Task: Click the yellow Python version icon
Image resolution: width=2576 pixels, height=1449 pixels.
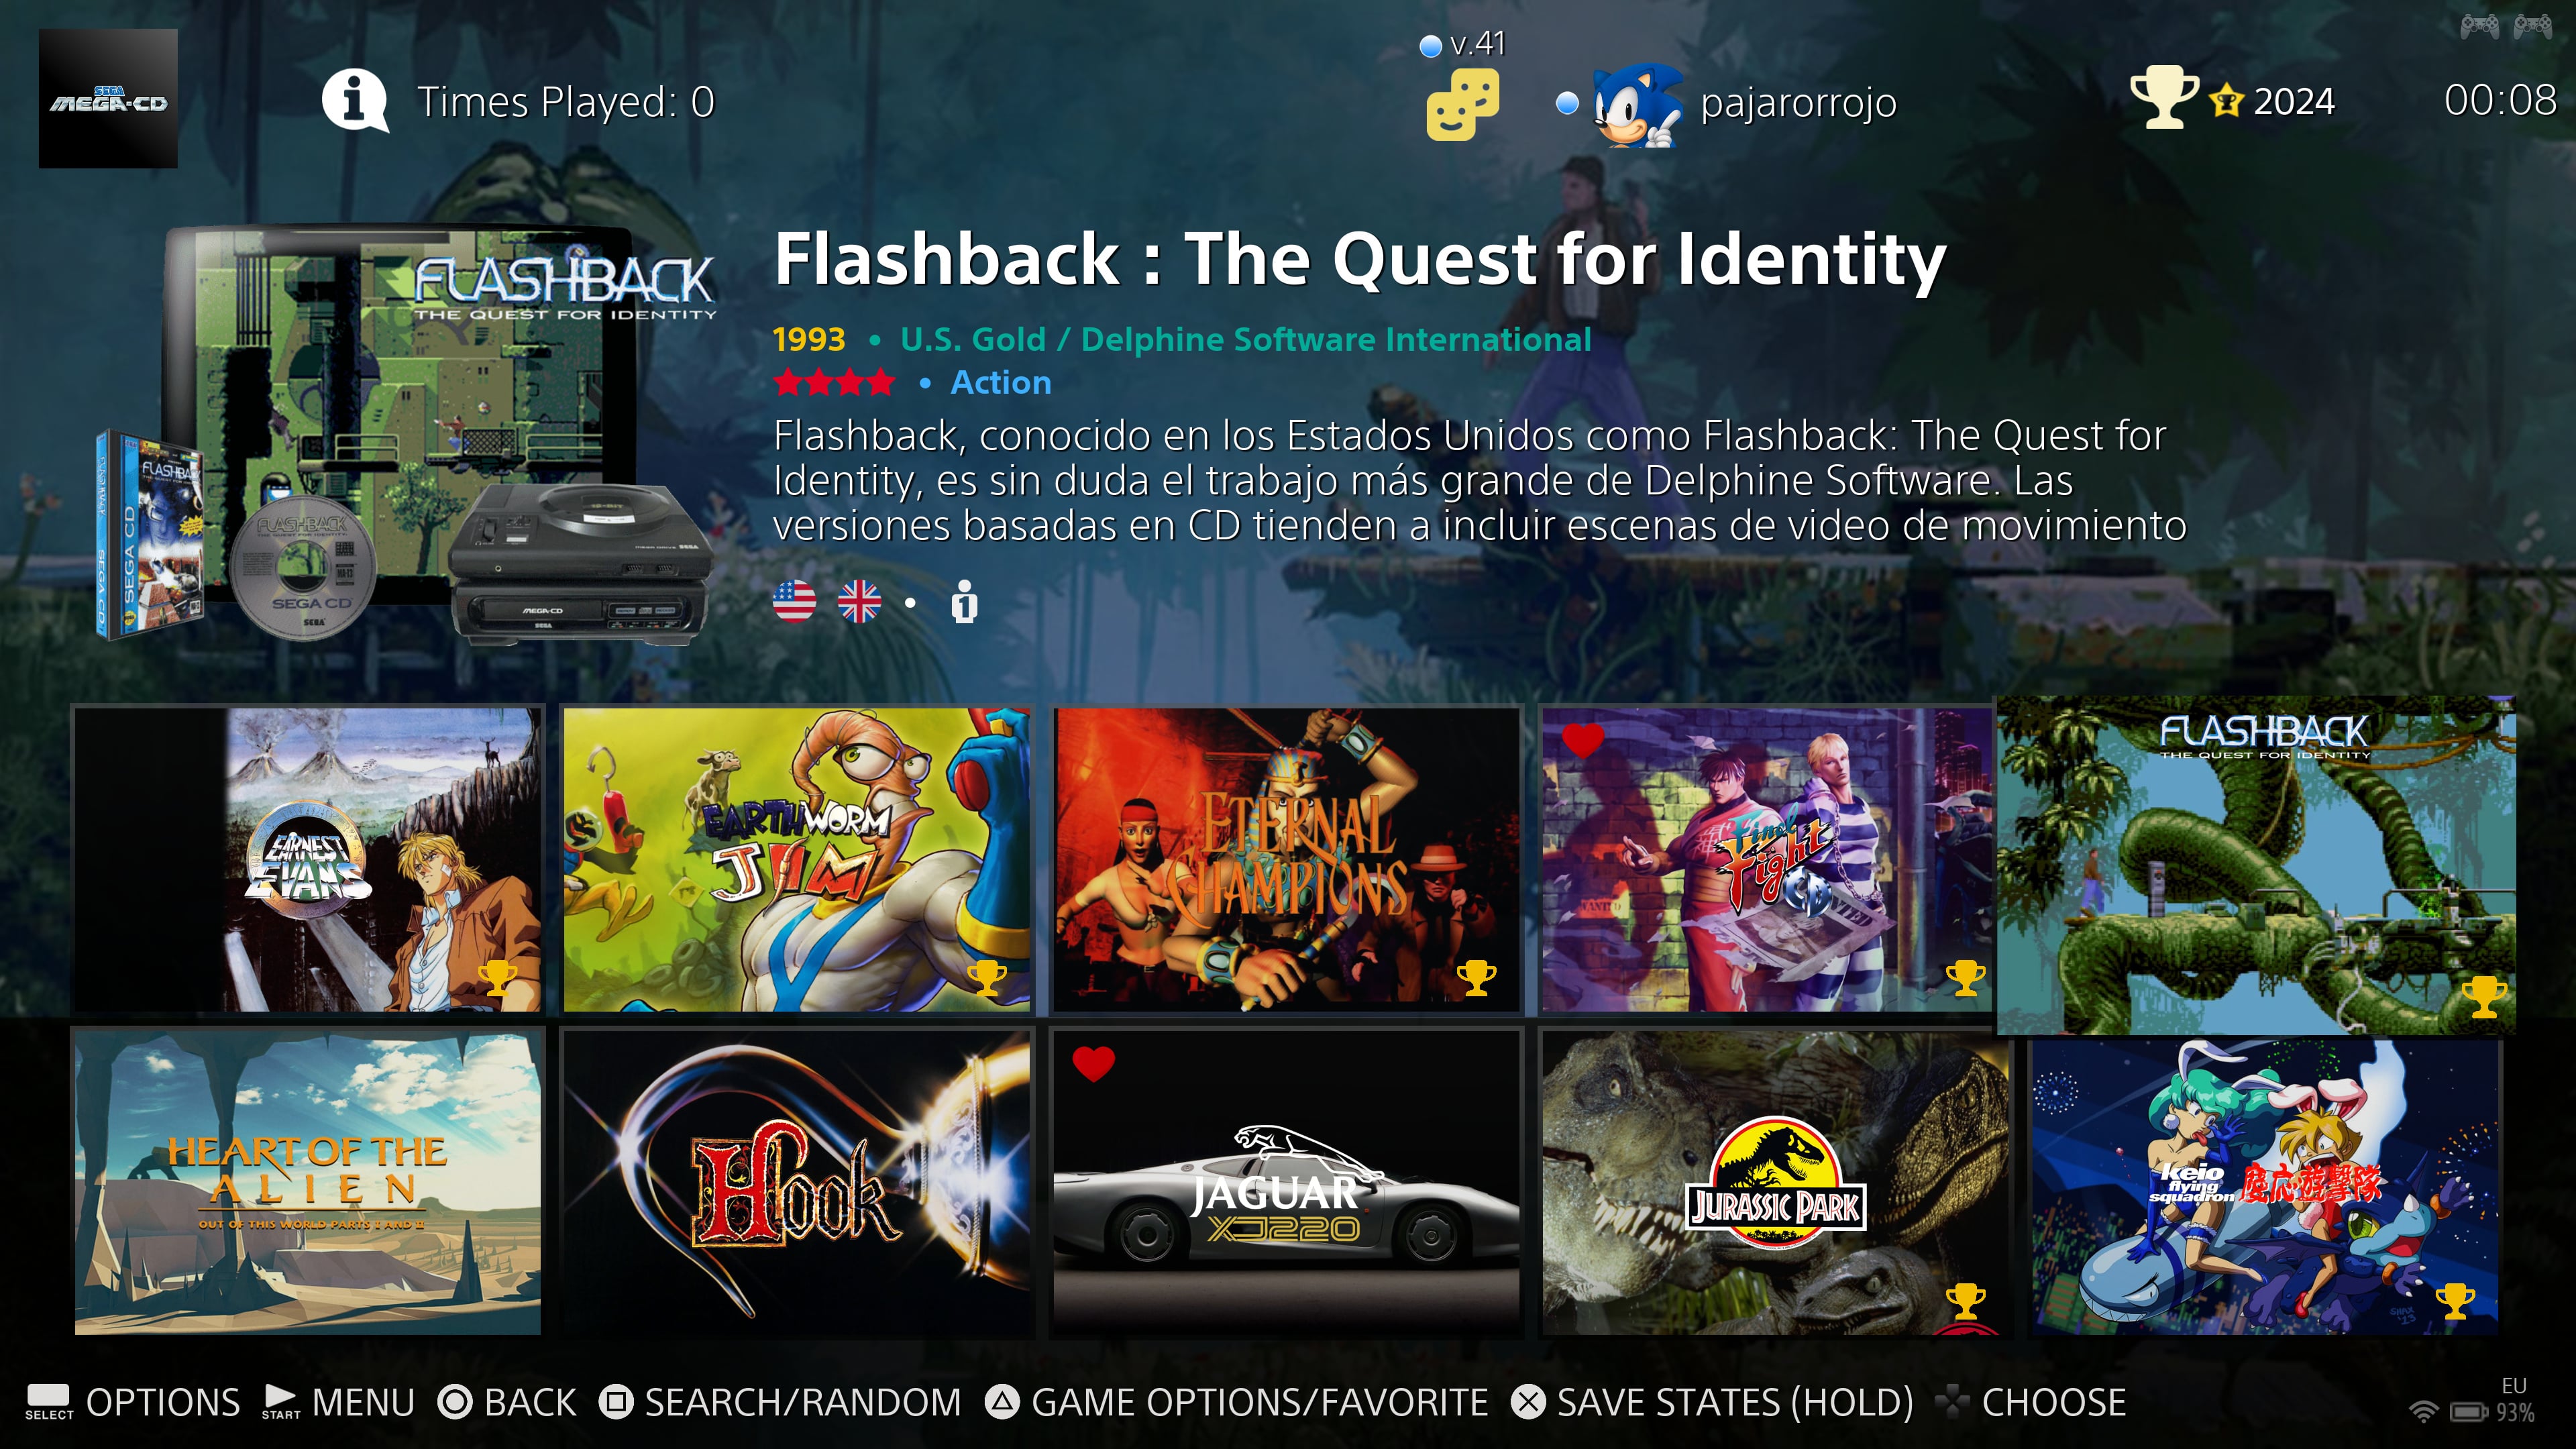Action: click(1462, 104)
